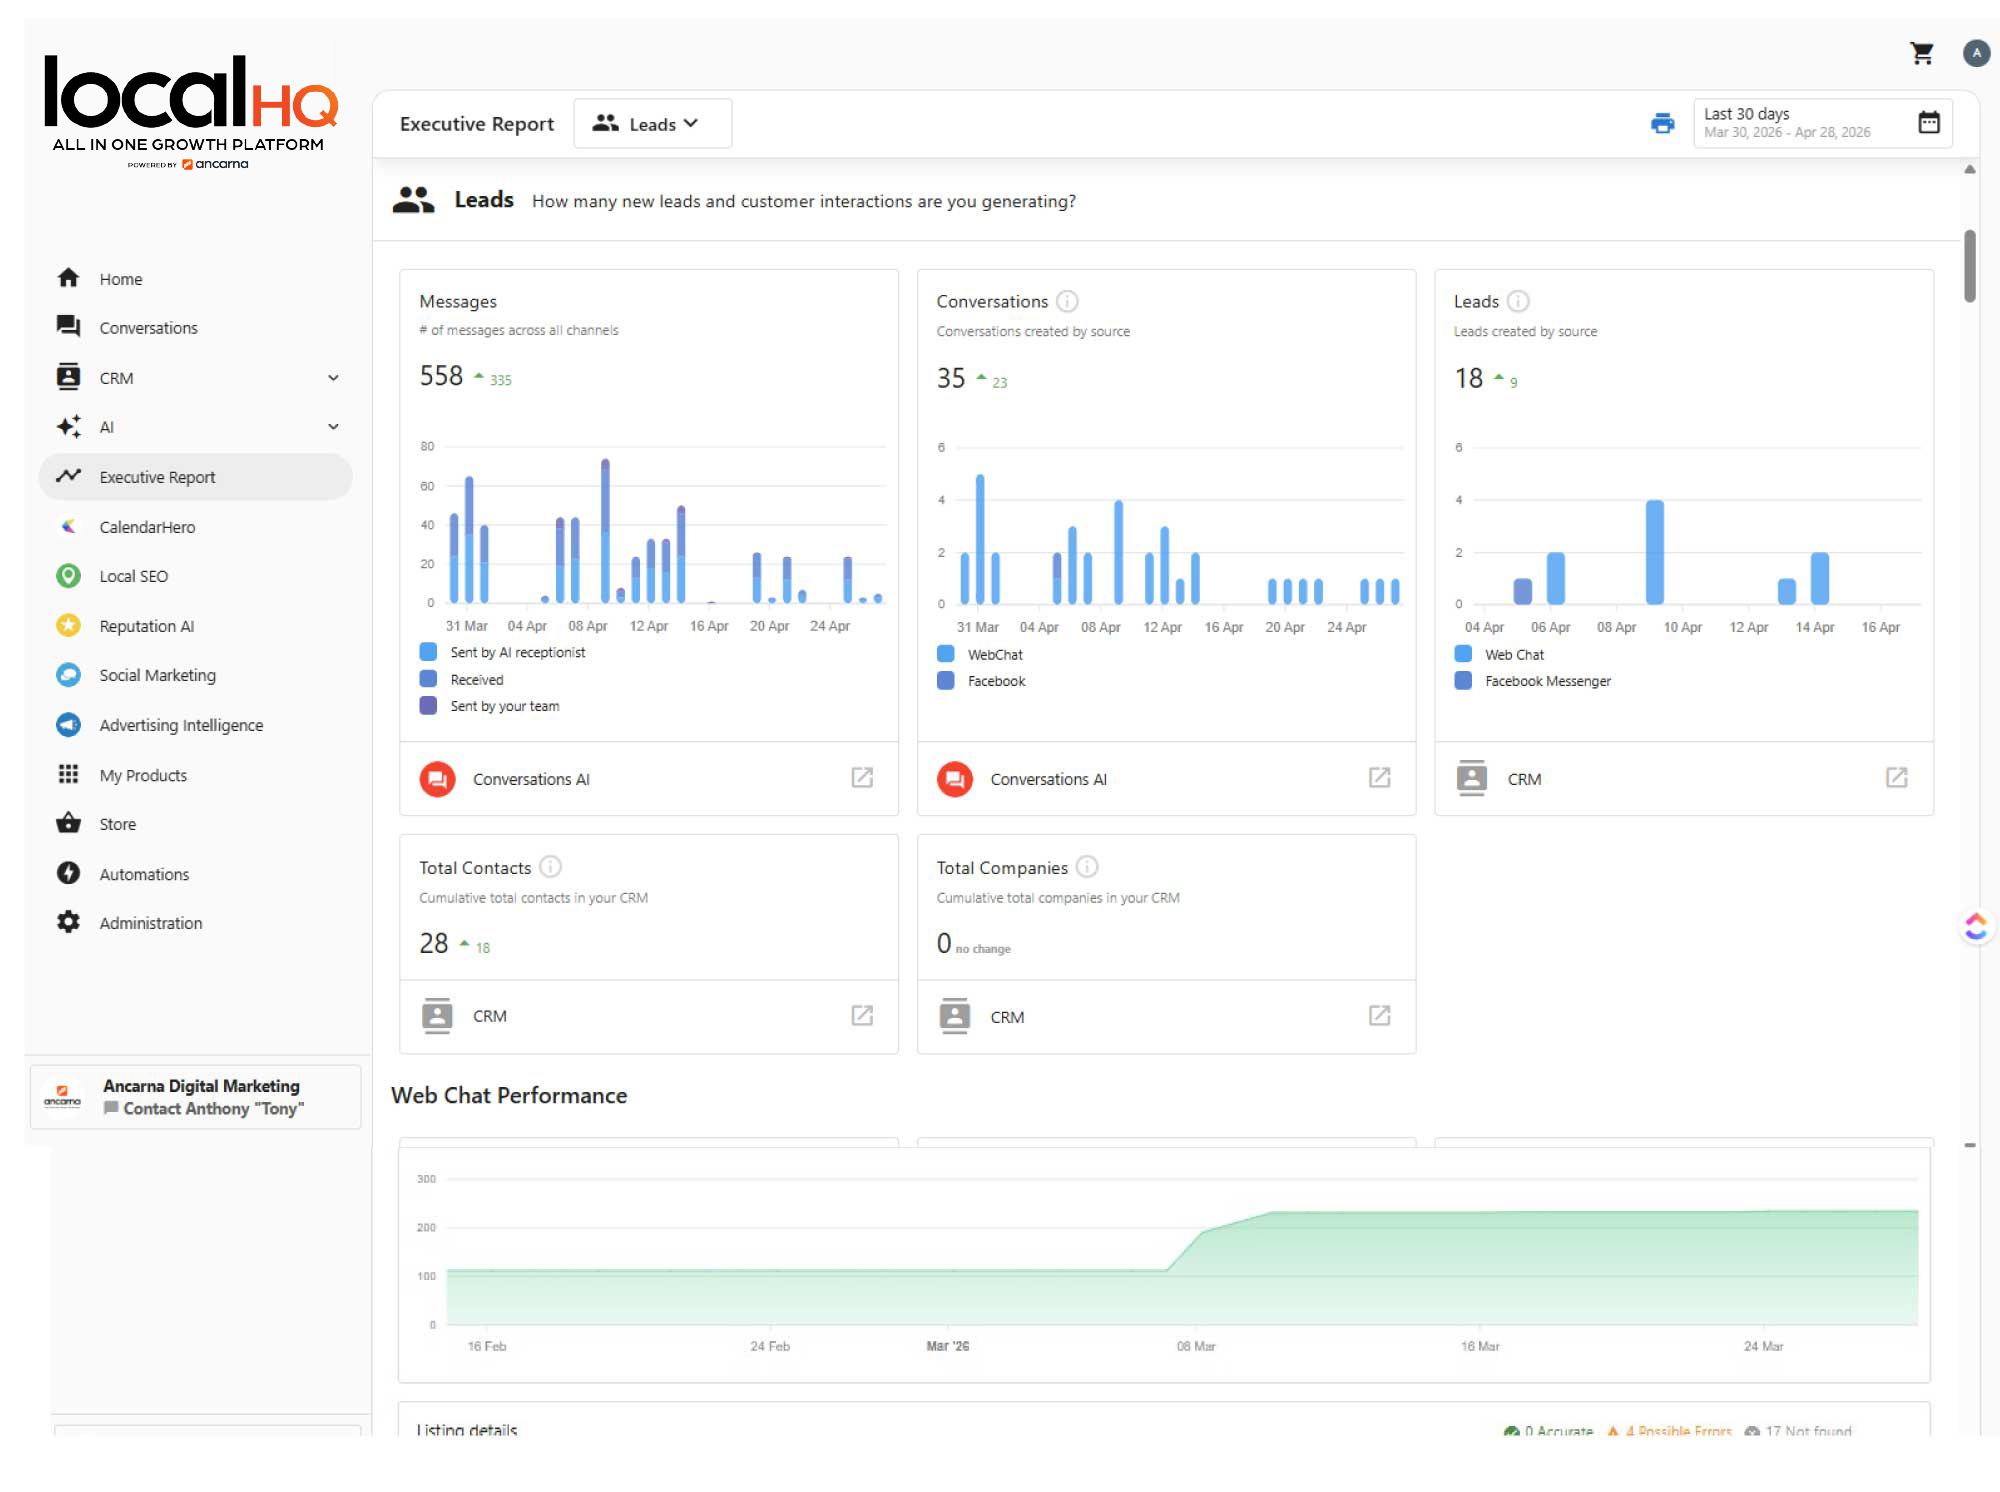Toggle 'WebChat' legend in Conversations chart
The image size is (2000, 1492).
click(x=980, y=654)
